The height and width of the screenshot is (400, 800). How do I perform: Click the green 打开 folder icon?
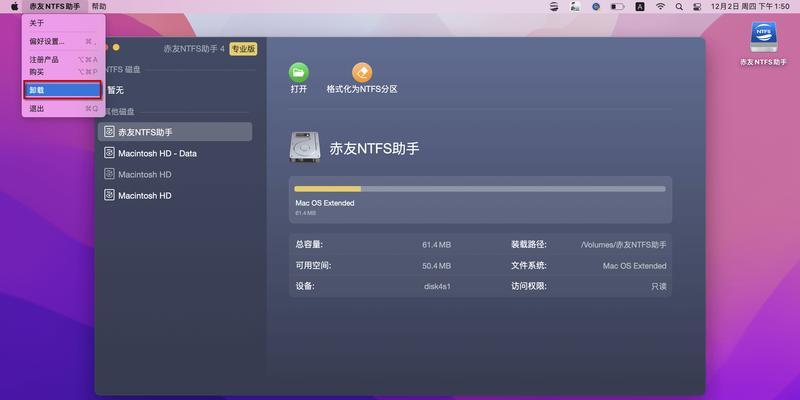tap(298, 72)
